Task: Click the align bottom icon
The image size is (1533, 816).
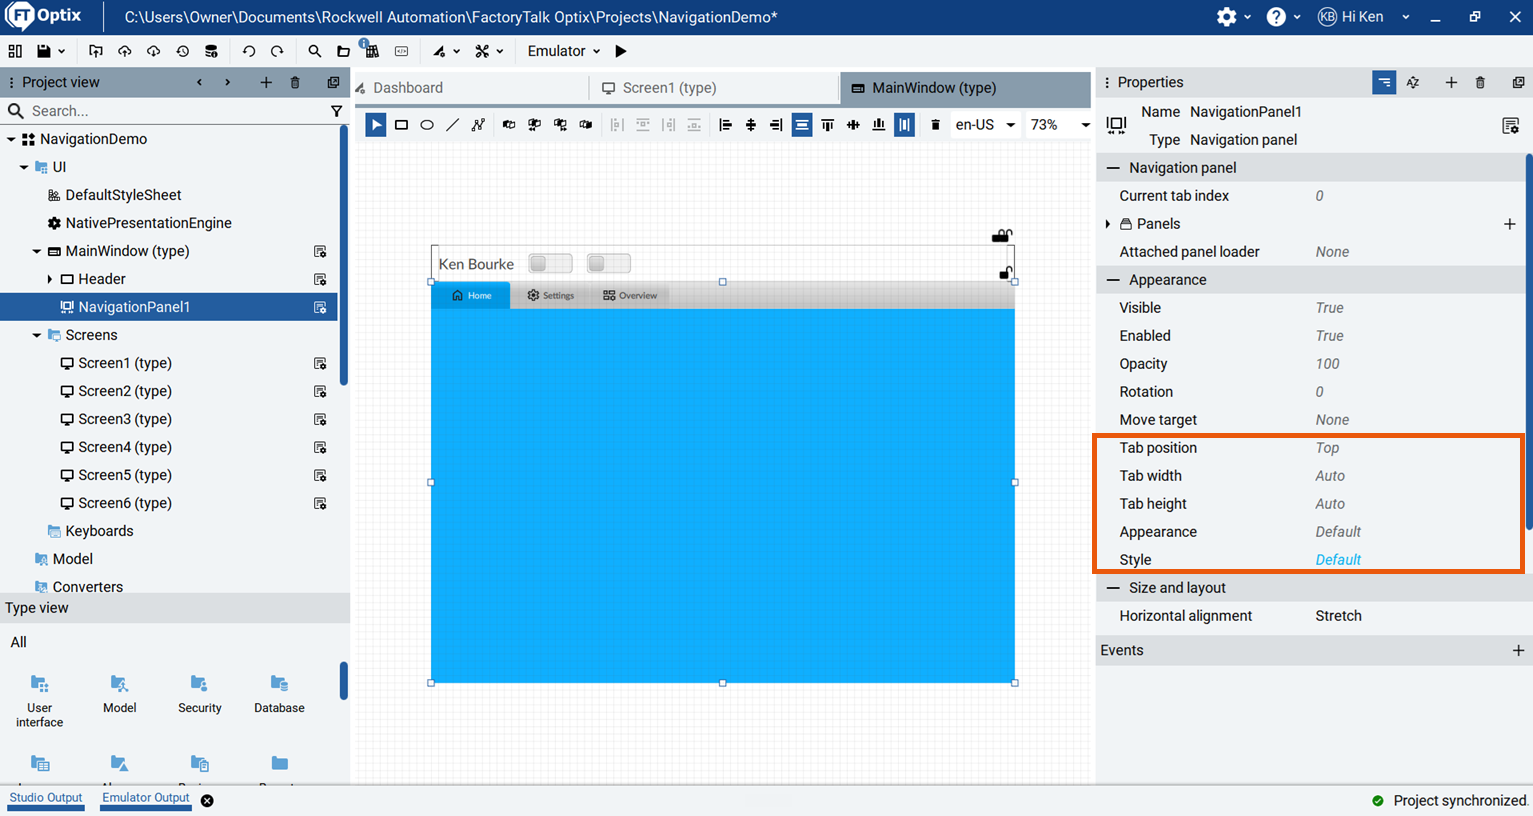Action: [879, 125]
